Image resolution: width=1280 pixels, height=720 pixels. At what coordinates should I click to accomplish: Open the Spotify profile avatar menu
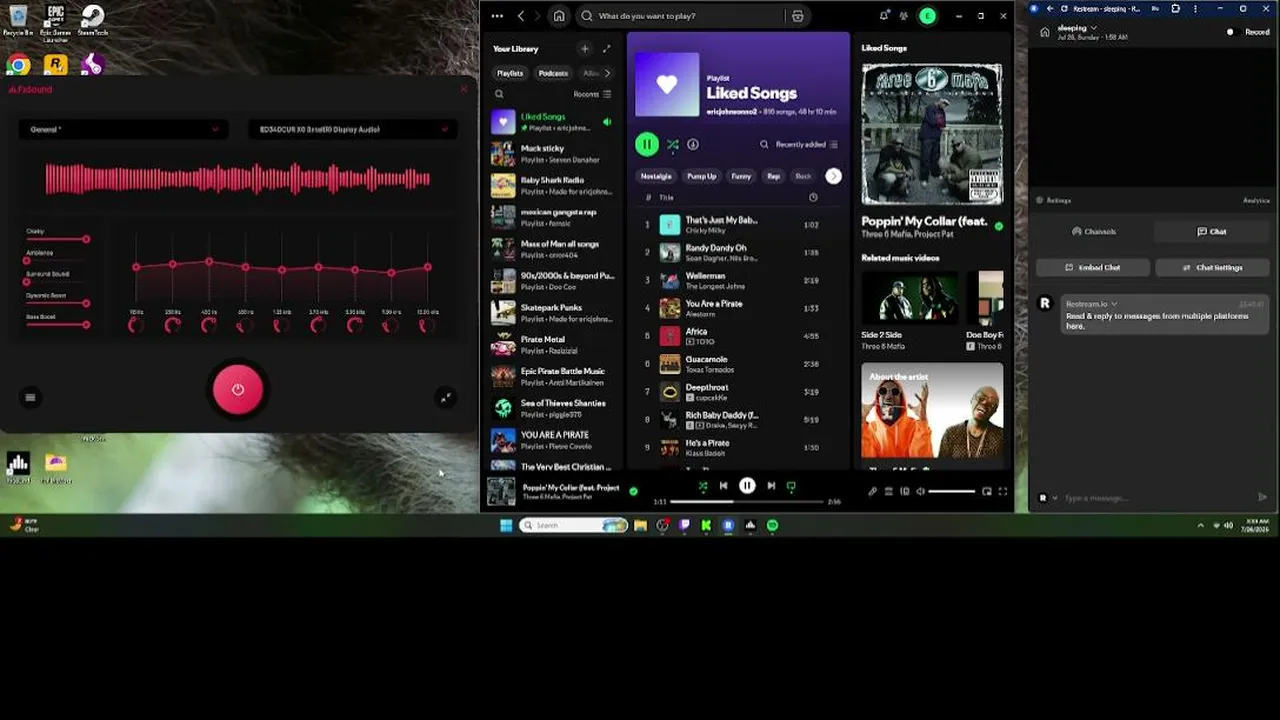[928, 16]
